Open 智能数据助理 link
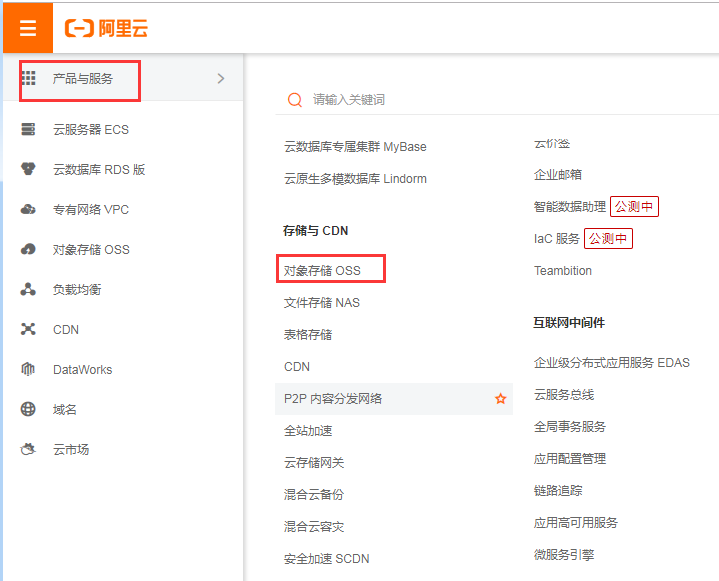719x581 pixels. tap(570, 206)
